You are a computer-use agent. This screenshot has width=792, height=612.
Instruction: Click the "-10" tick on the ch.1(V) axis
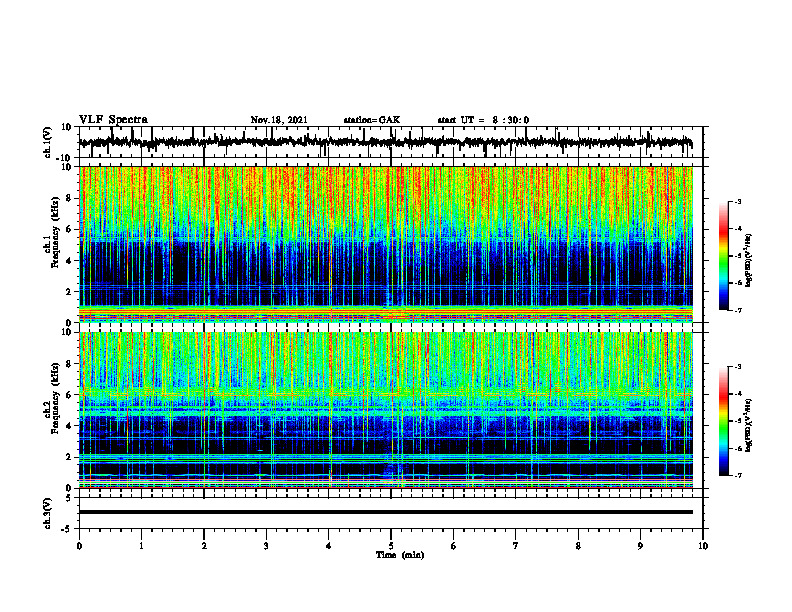tap(65, 158)
